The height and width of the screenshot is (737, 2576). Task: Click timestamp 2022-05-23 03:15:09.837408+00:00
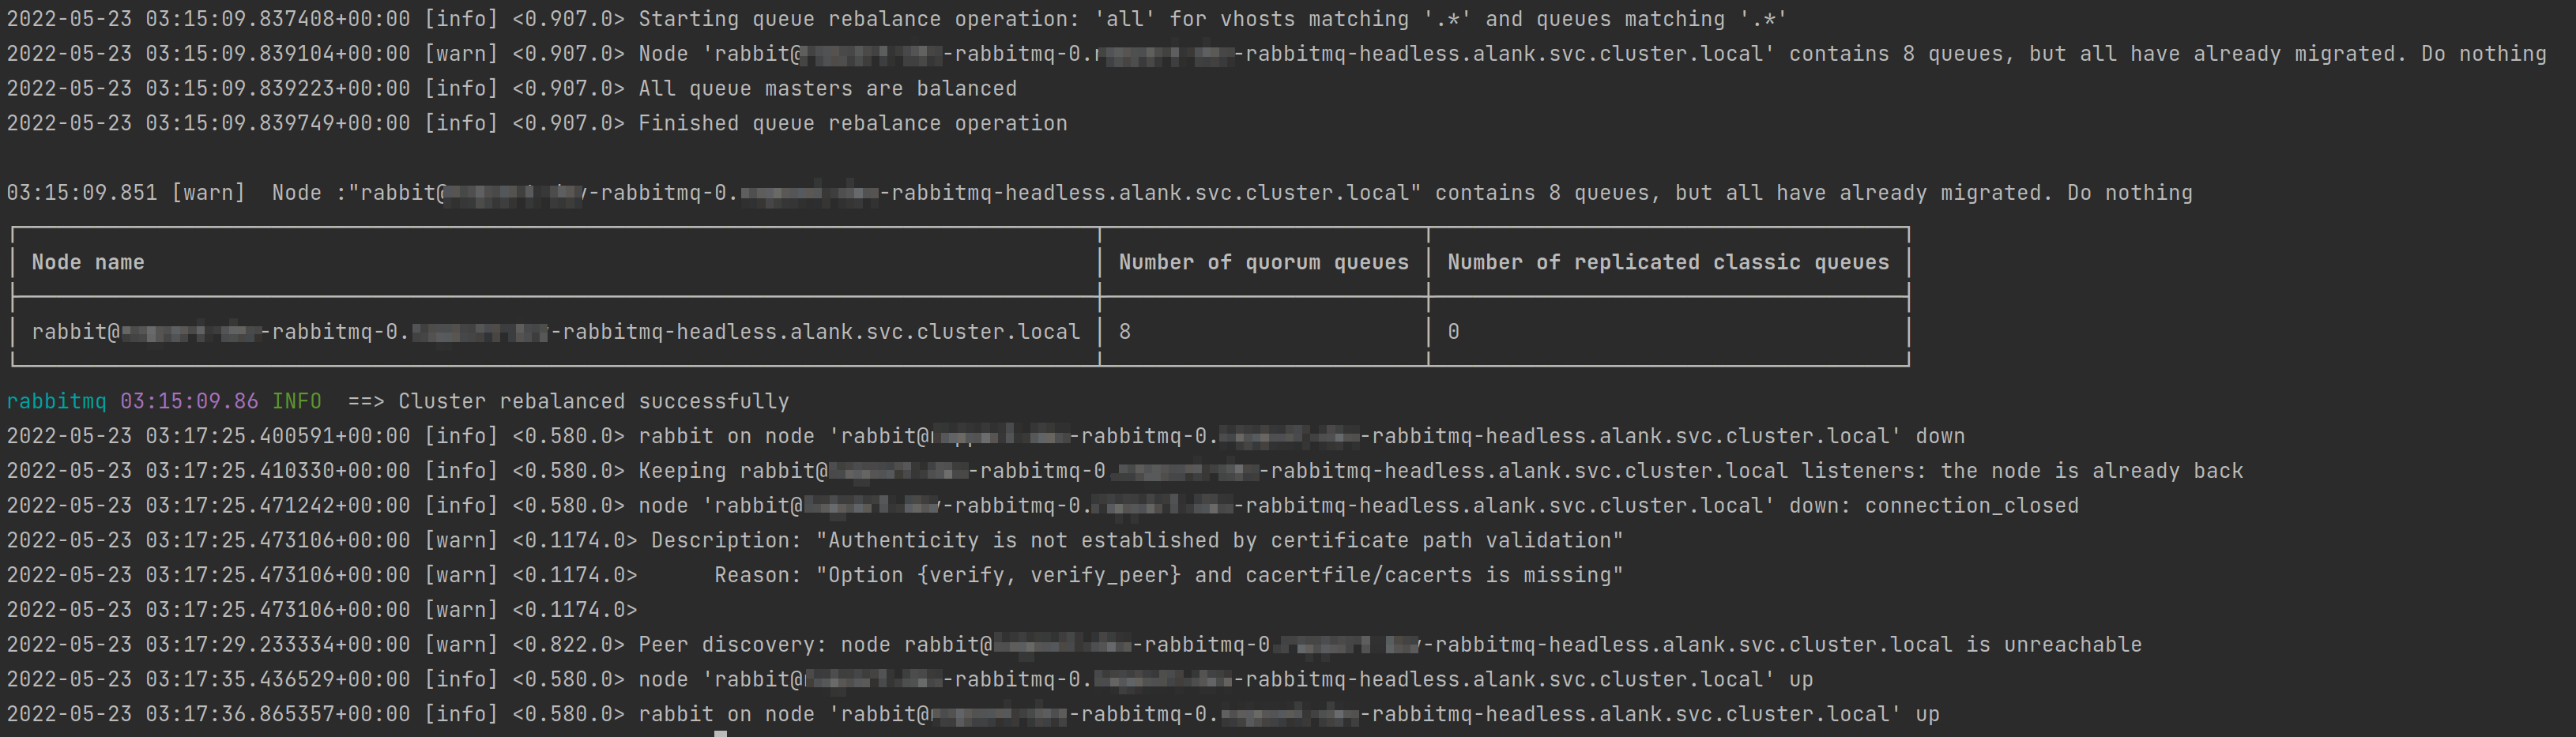tap(208, 19)
